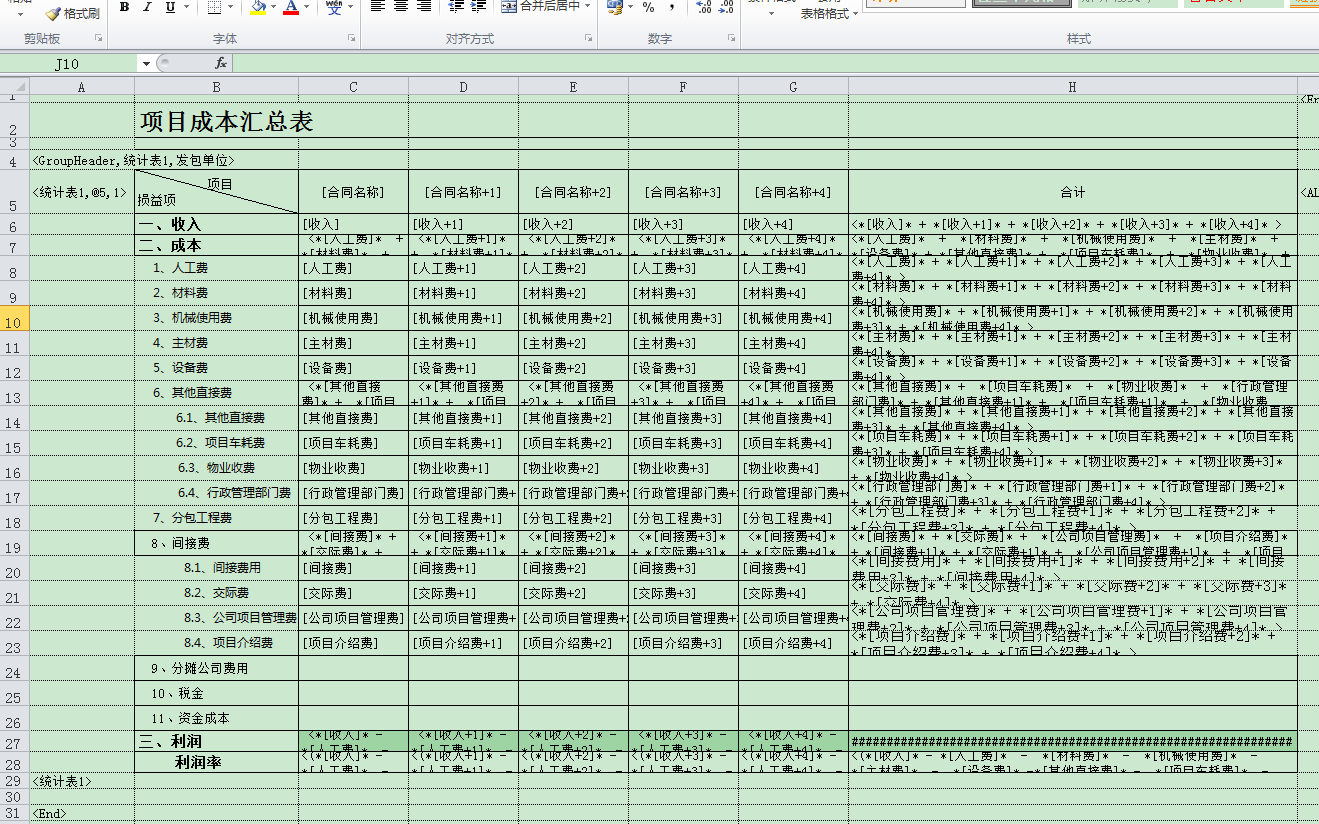Apply the red font color
1319x824 pixels.
[290, 8]
